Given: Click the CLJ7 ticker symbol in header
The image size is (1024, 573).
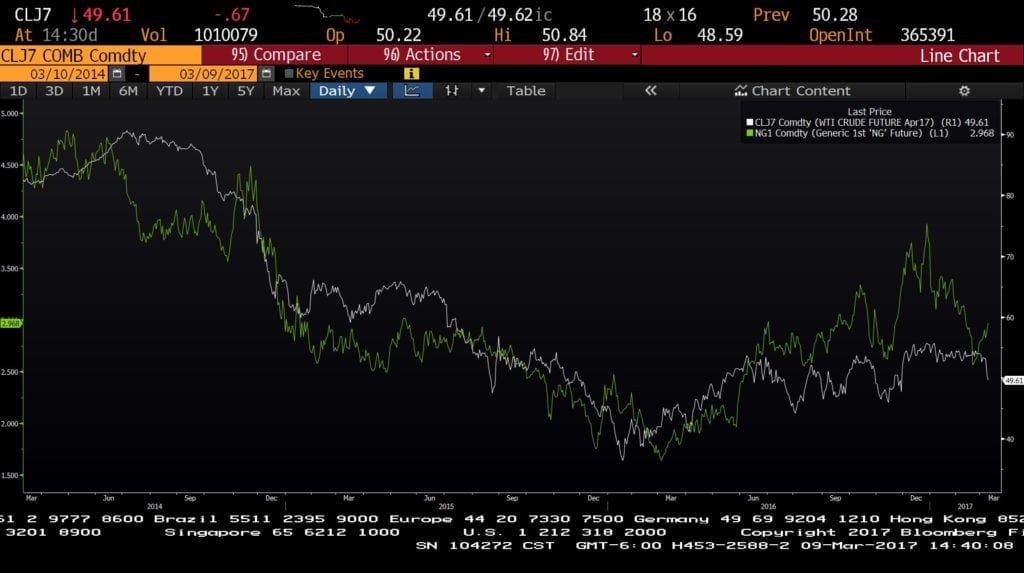Looking at the screenshot, I should (x=33, y=15).
